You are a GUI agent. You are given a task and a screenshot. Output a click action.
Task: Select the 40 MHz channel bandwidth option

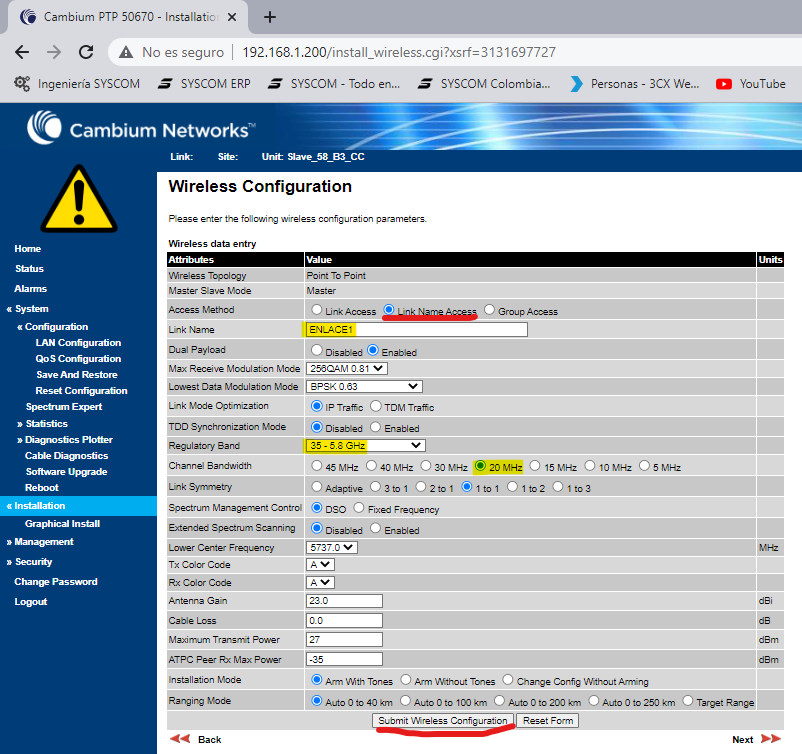[371, 466]
